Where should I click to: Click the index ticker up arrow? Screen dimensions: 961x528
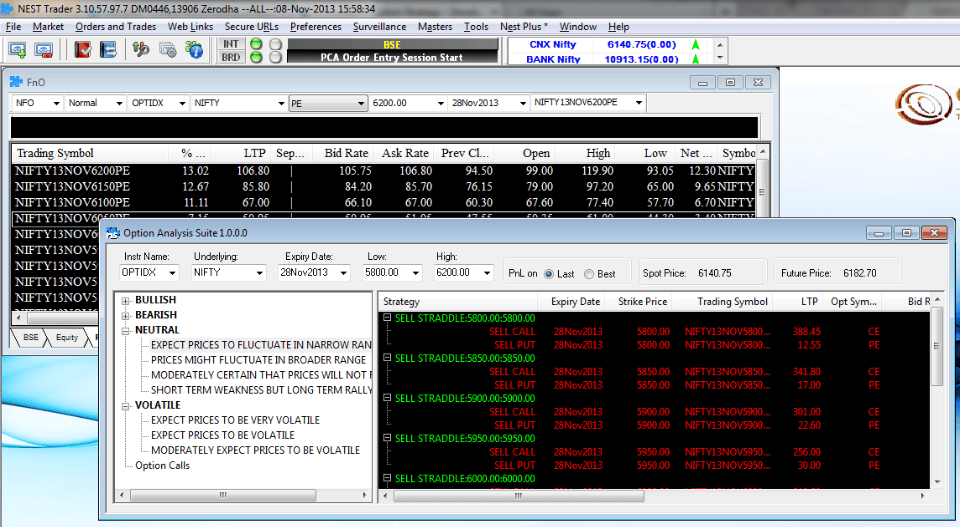(x=720, y=45)
